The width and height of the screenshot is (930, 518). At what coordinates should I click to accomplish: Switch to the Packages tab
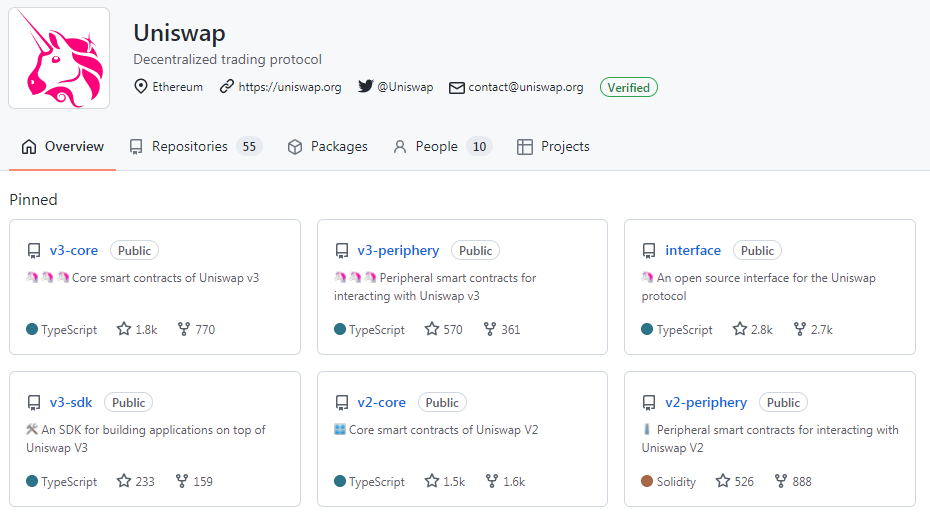click(x=327, y=147)
